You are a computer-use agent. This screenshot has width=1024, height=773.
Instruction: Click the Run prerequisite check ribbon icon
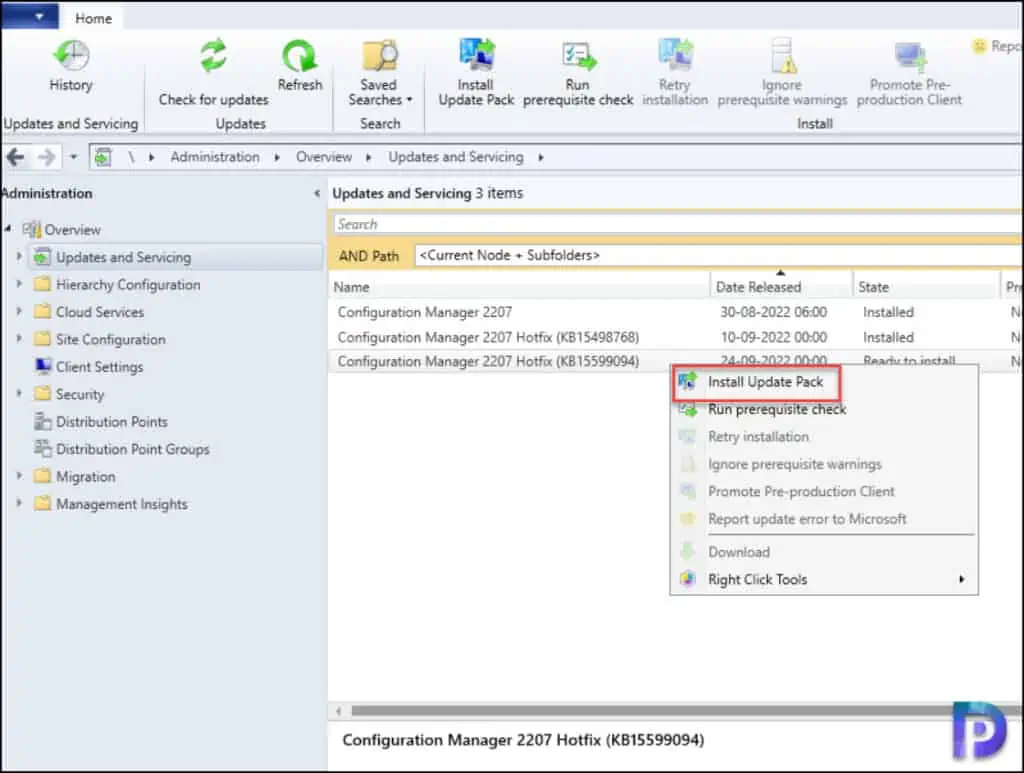click(579, 56)
